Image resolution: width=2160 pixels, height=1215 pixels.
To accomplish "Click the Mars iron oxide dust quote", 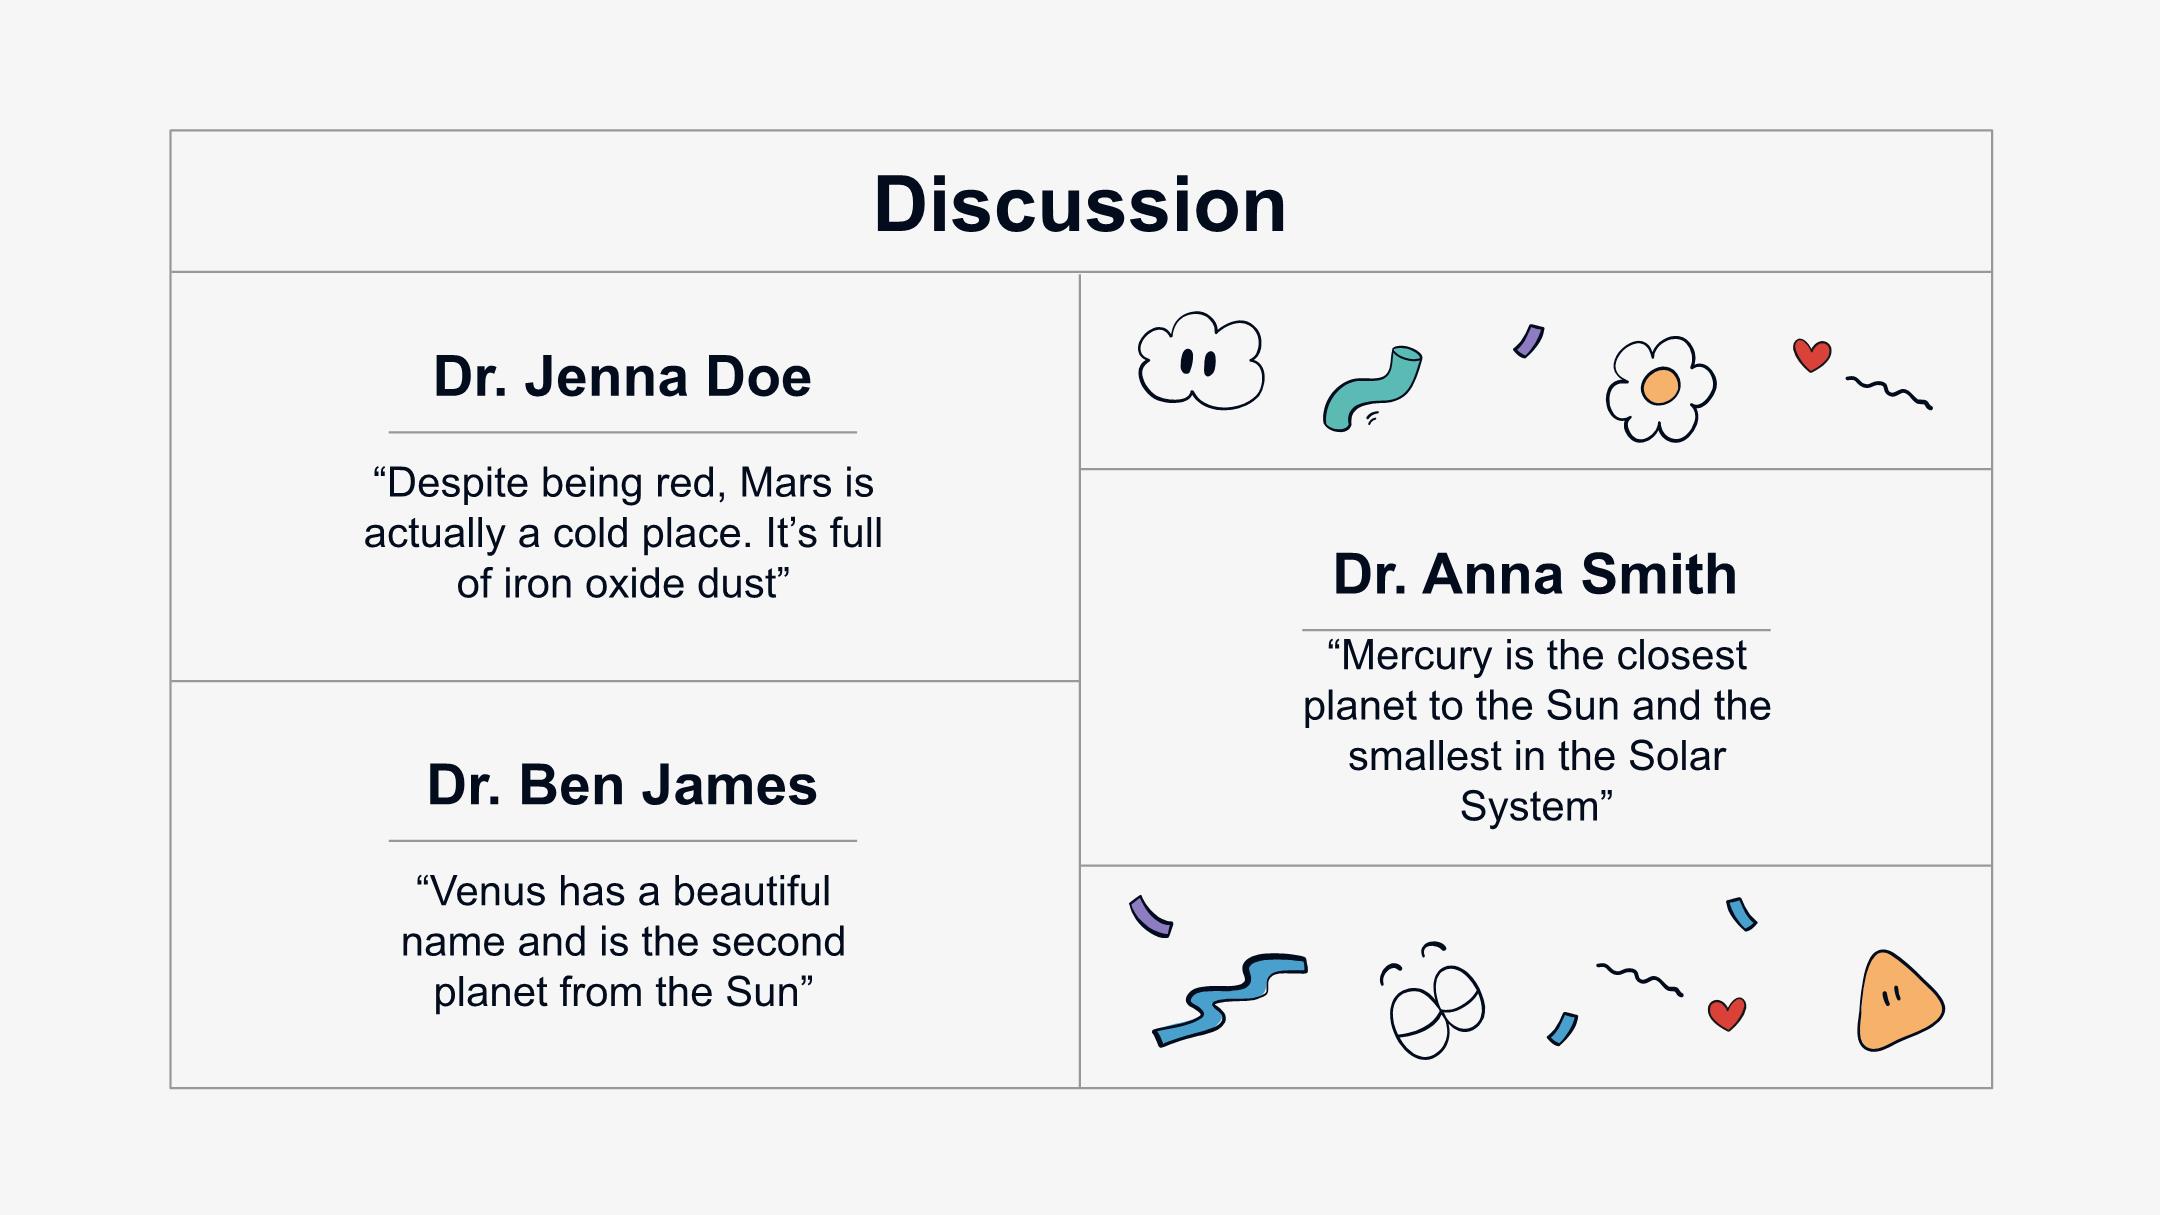I will click(623, 533).
